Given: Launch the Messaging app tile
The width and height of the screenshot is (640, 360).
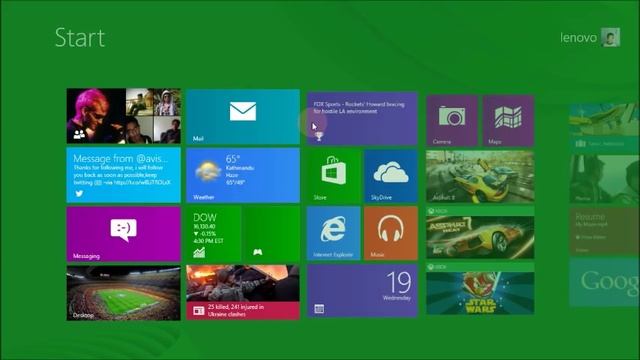Looking at the screenshot, I should (123, 234).
